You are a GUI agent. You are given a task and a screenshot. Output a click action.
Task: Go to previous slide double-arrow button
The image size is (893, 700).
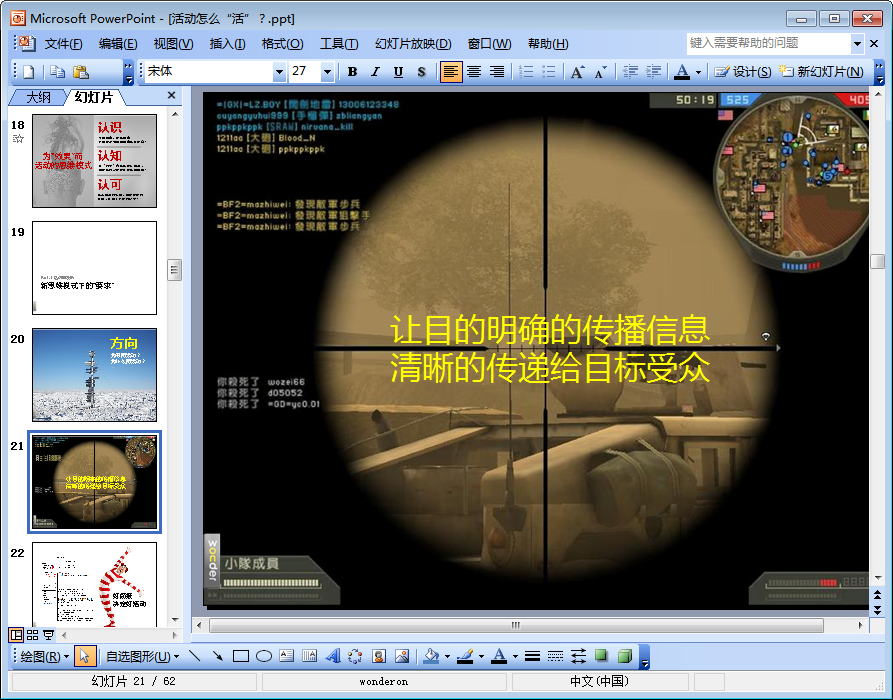coord(877,595)
